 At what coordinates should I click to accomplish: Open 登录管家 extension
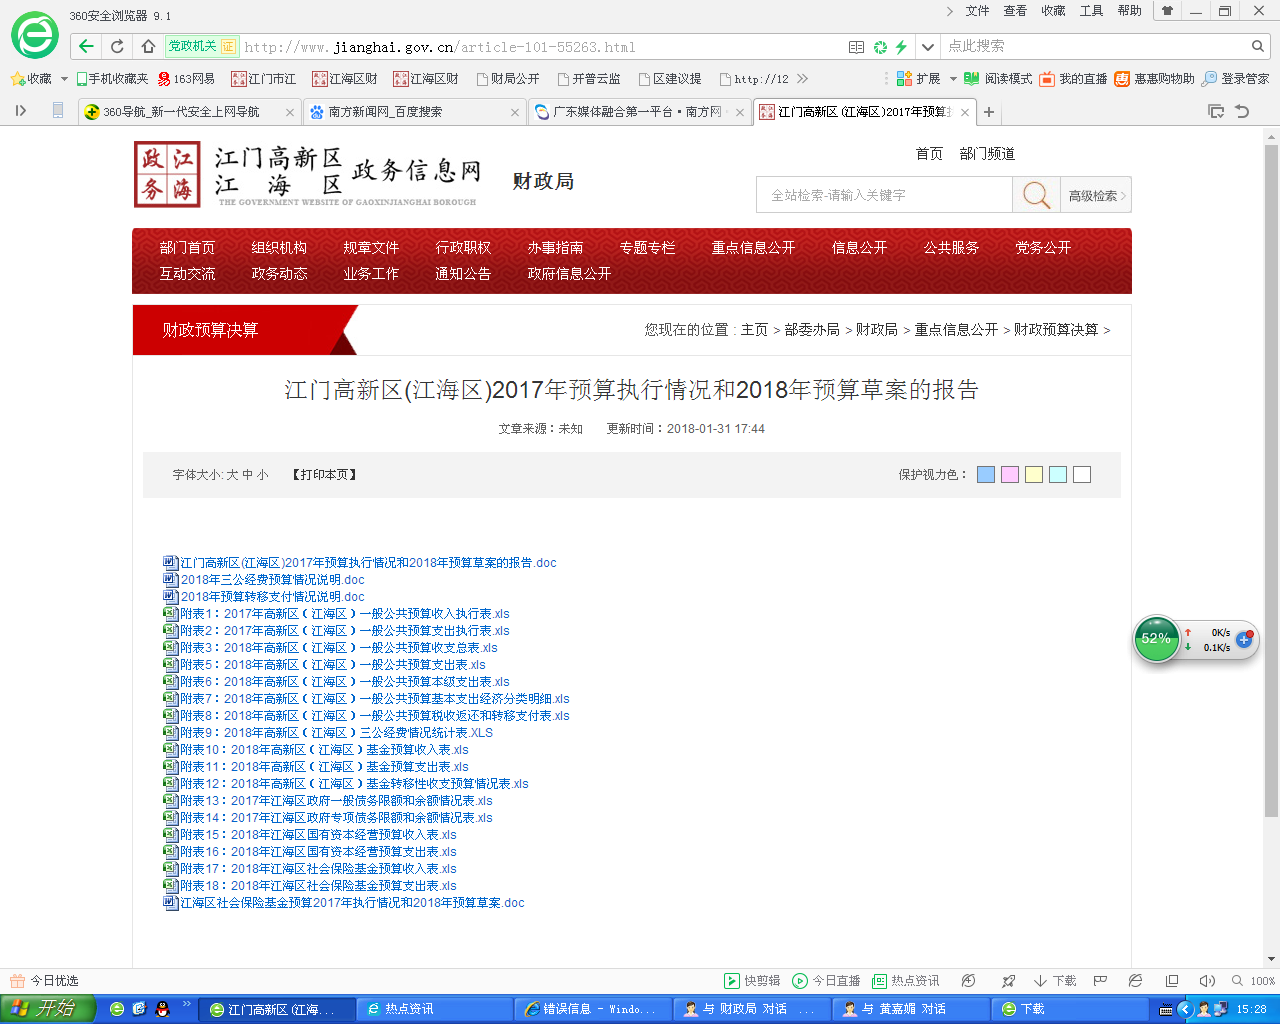[1236, 79]
